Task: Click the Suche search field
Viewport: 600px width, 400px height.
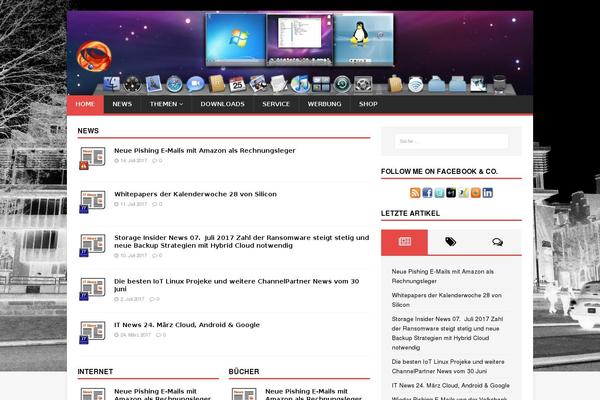Action: coord(452,141)
